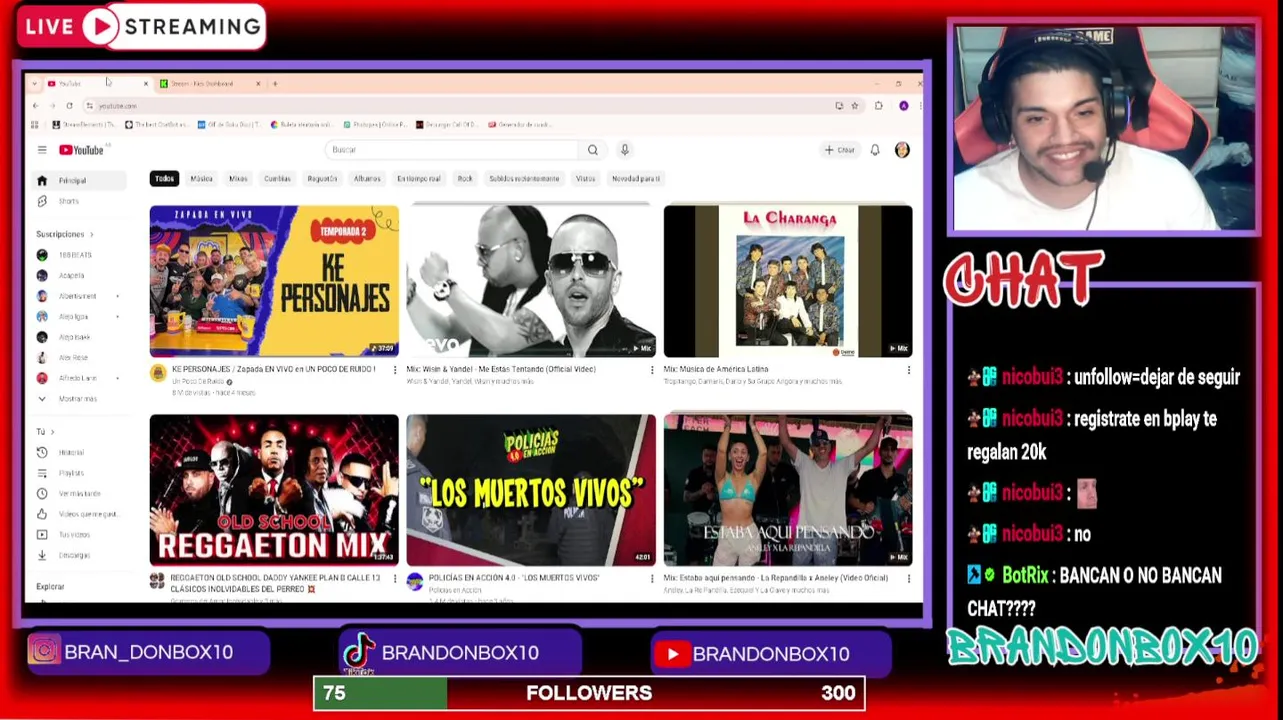
Task: Expand the Tú section chevron
Action: [x=52, y=432]
